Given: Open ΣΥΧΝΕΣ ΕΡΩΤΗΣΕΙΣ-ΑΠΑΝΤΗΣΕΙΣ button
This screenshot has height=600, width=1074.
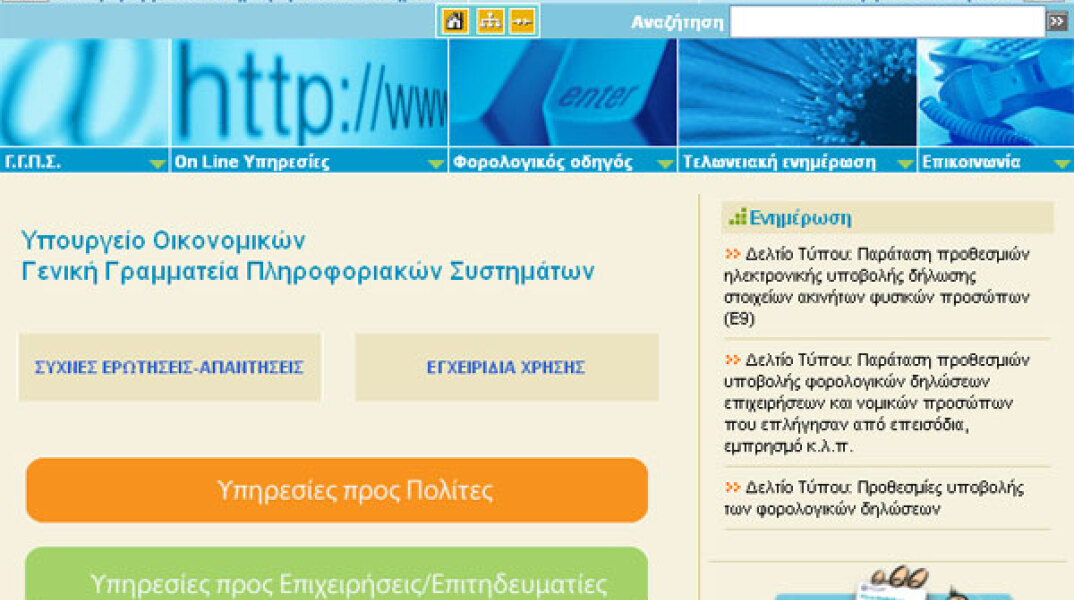Looking at the screenshot, I should [x=170, y=367].
